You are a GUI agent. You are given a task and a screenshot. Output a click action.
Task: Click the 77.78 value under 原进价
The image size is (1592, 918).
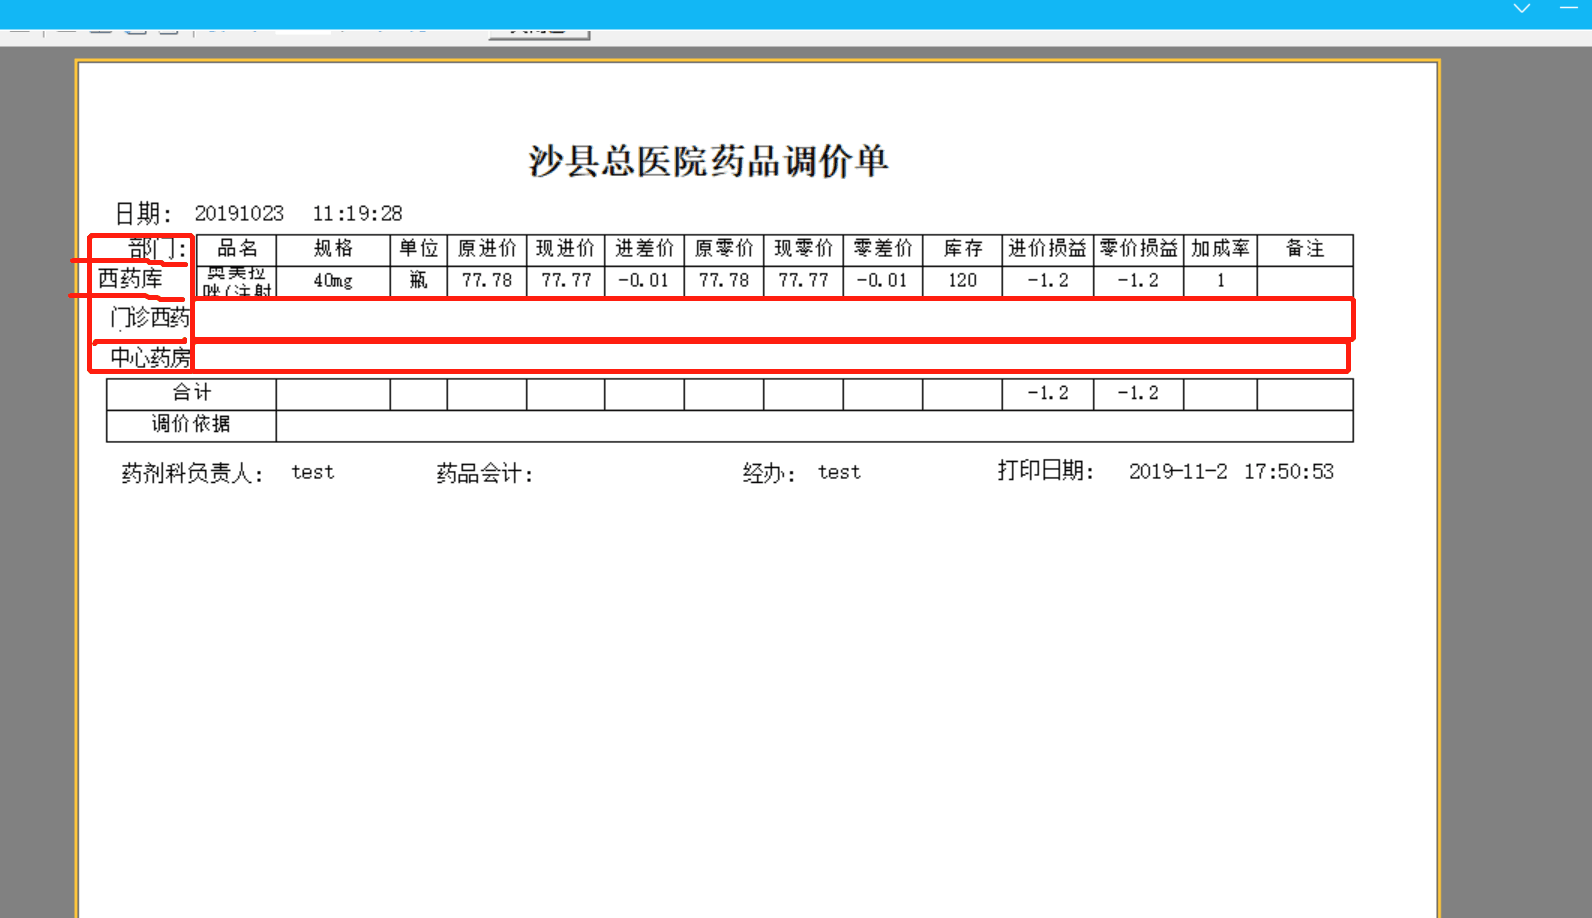(487, 281)
